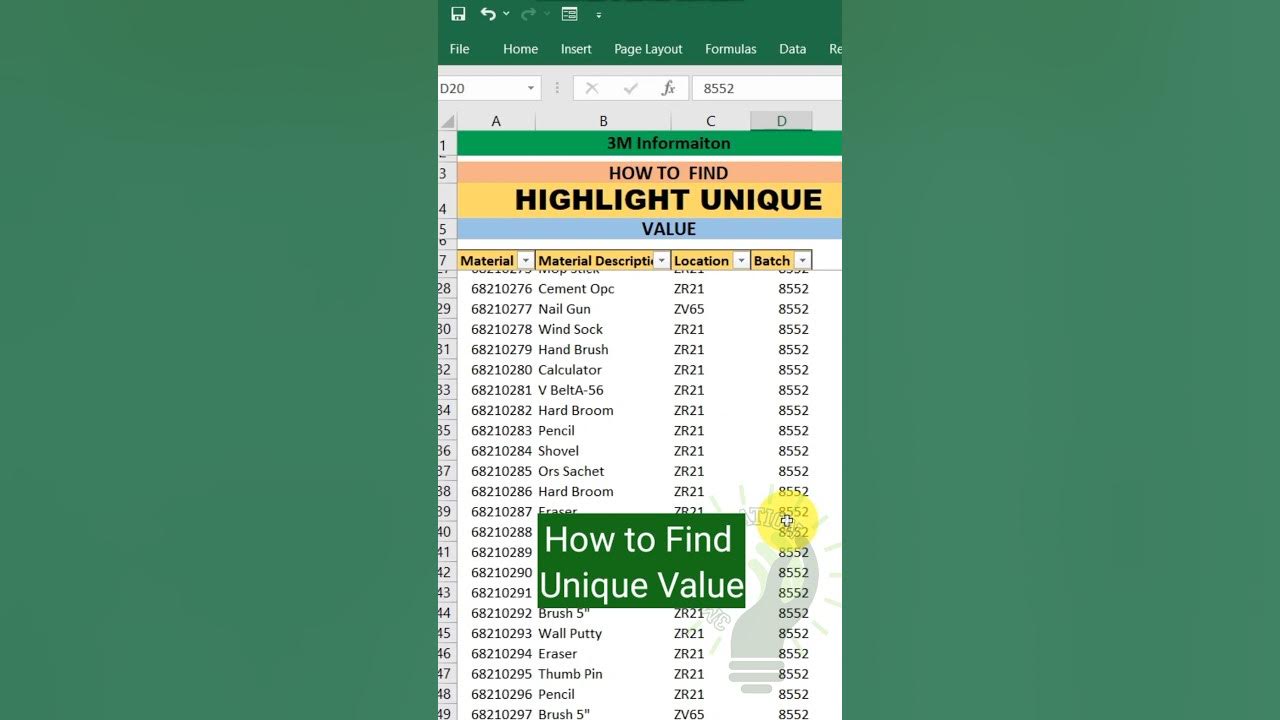Confirm entry with the checkmark icon

[x=630, y=88]
